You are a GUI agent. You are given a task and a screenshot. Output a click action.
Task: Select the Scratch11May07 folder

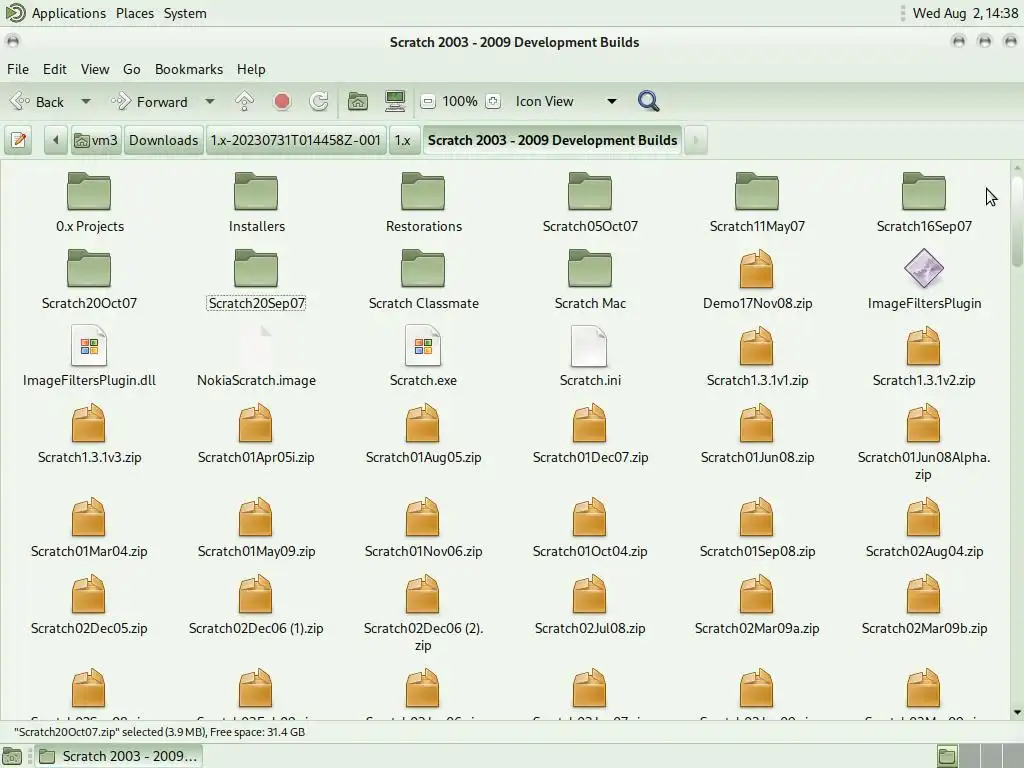(x=757, y=202)
